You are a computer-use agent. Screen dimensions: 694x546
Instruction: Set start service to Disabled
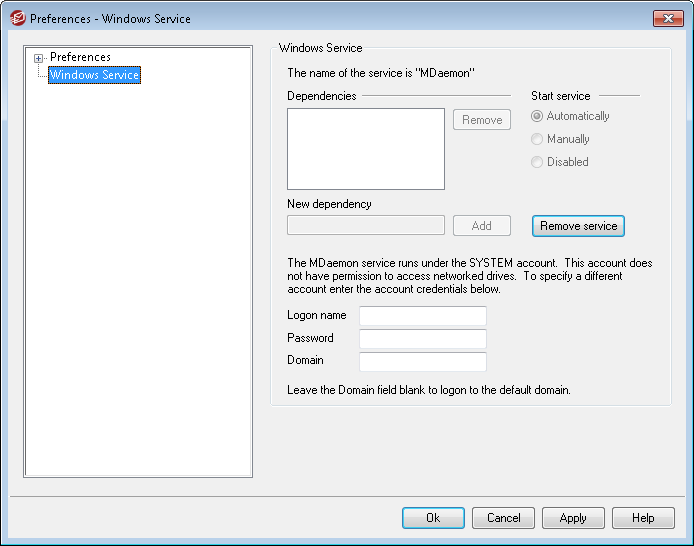[x=538, y=162]
